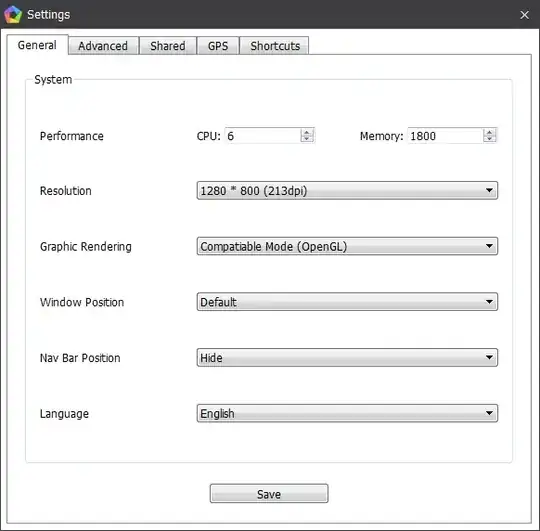This screenshot has height=531, width=540.
Task: Increase the CPU count with up arrow
Action: pos(307,132)
